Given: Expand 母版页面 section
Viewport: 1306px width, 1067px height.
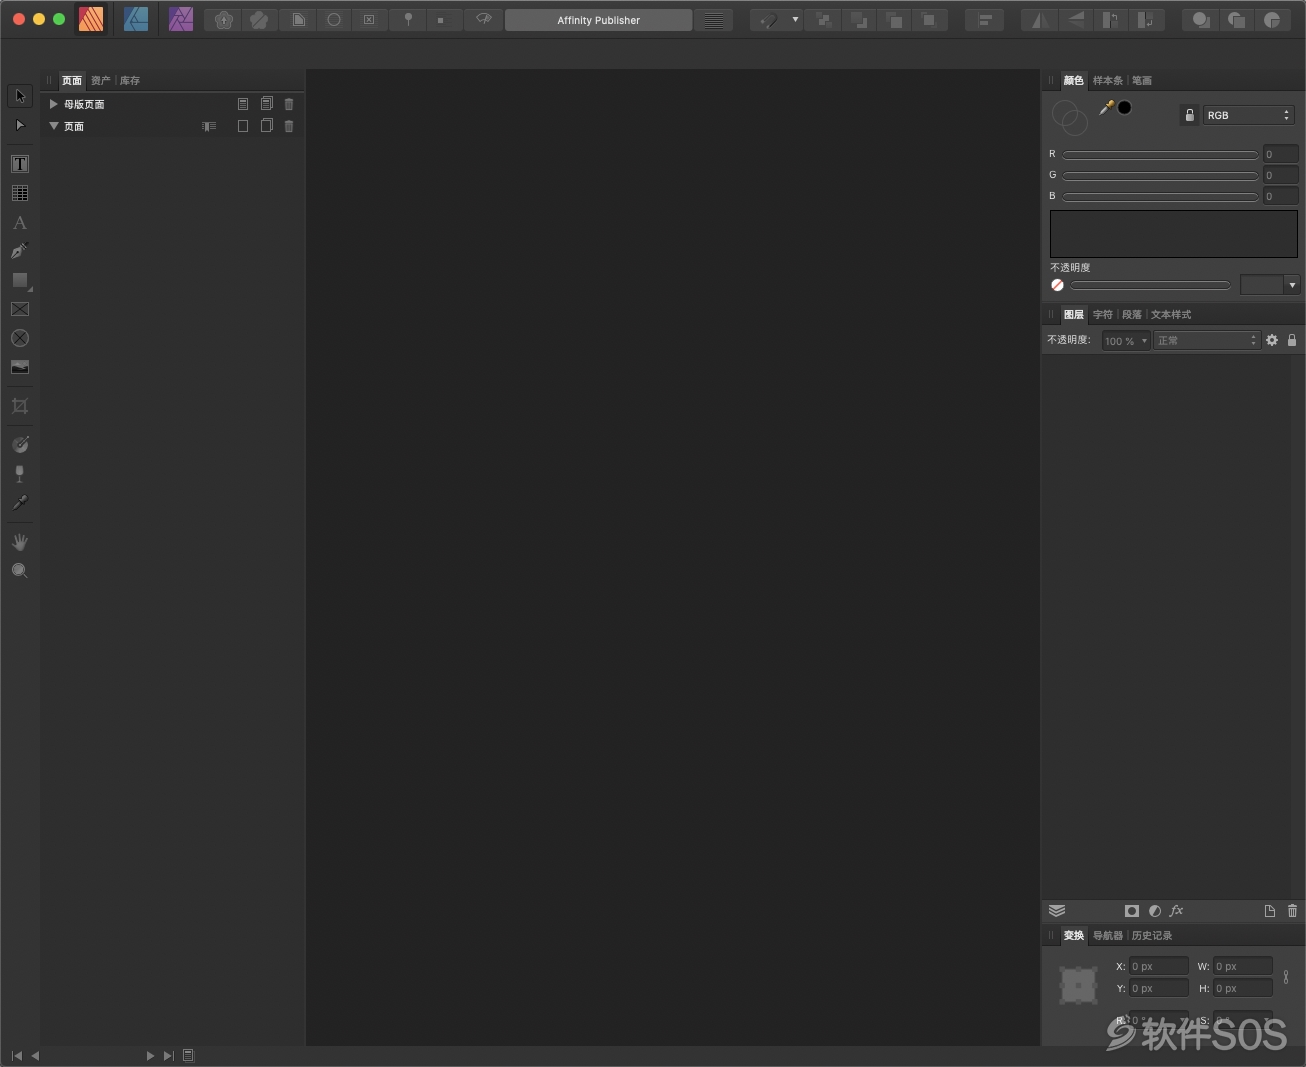Looking at the screenshot, I should (54, 104).
